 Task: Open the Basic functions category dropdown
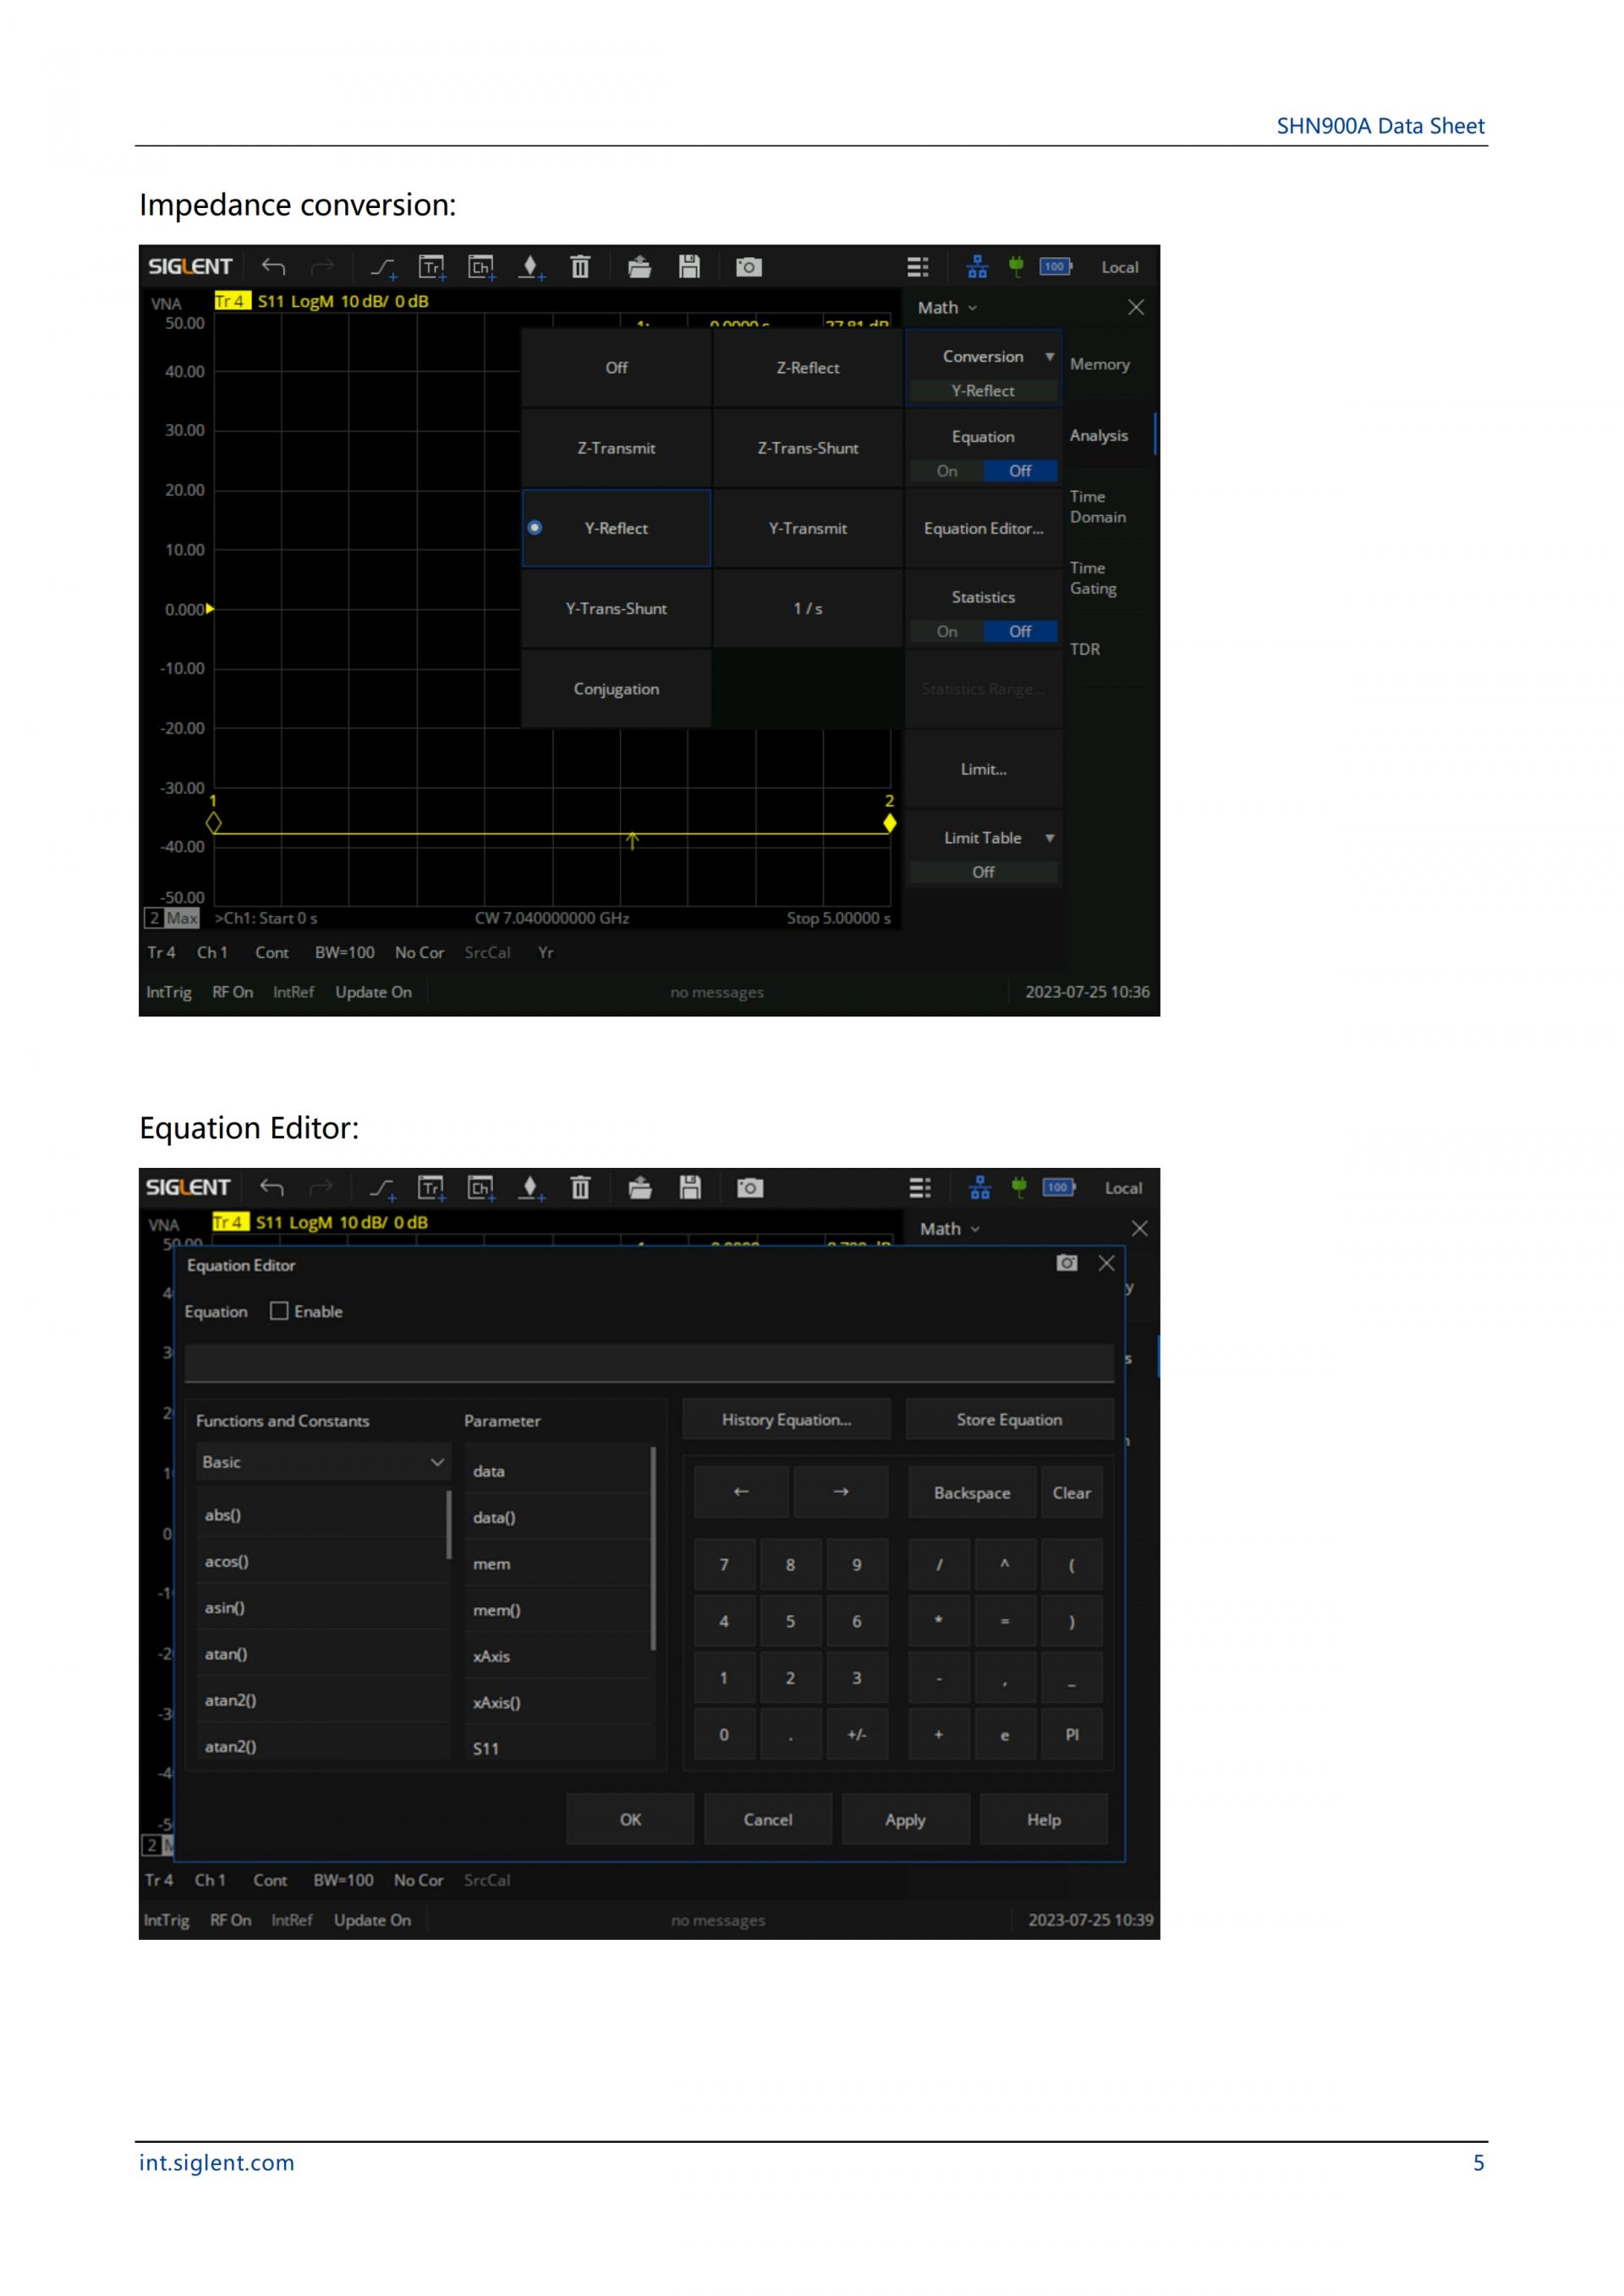coord(323,1462)
